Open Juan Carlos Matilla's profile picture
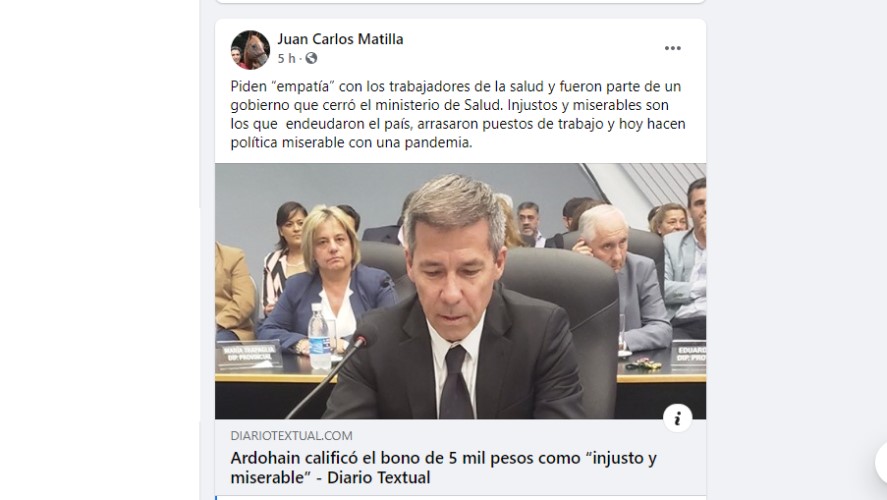This screenshot has height=500, width=887. (250, 50)
